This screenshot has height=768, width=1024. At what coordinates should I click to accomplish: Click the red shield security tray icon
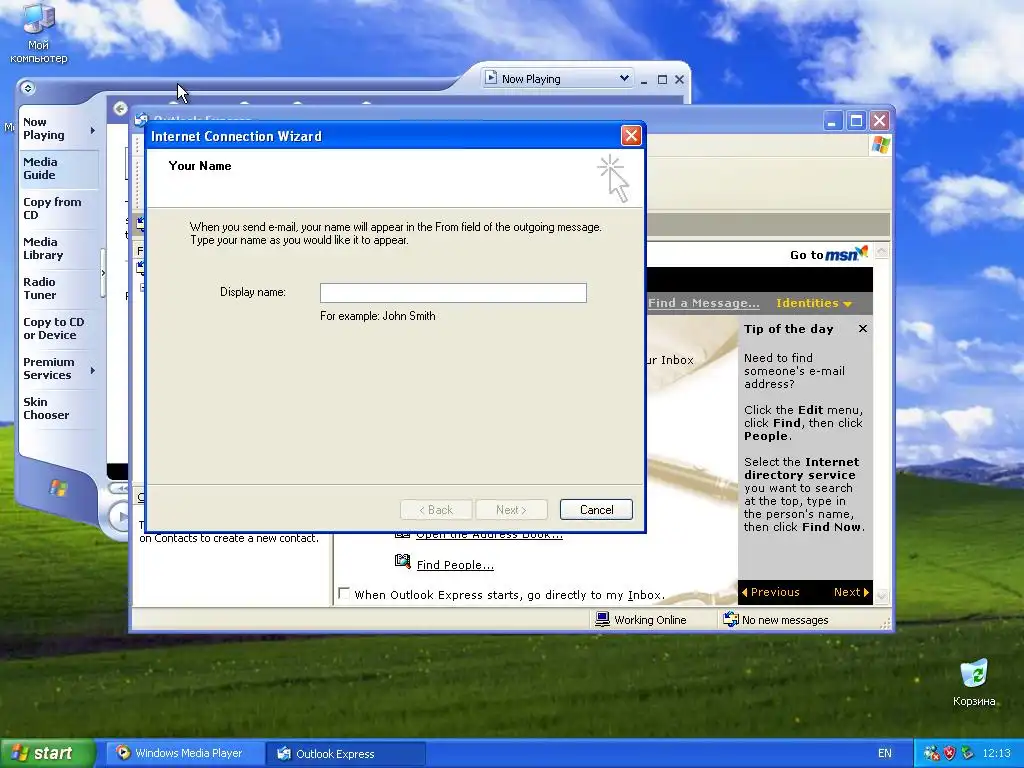click(x=950, y=754)
